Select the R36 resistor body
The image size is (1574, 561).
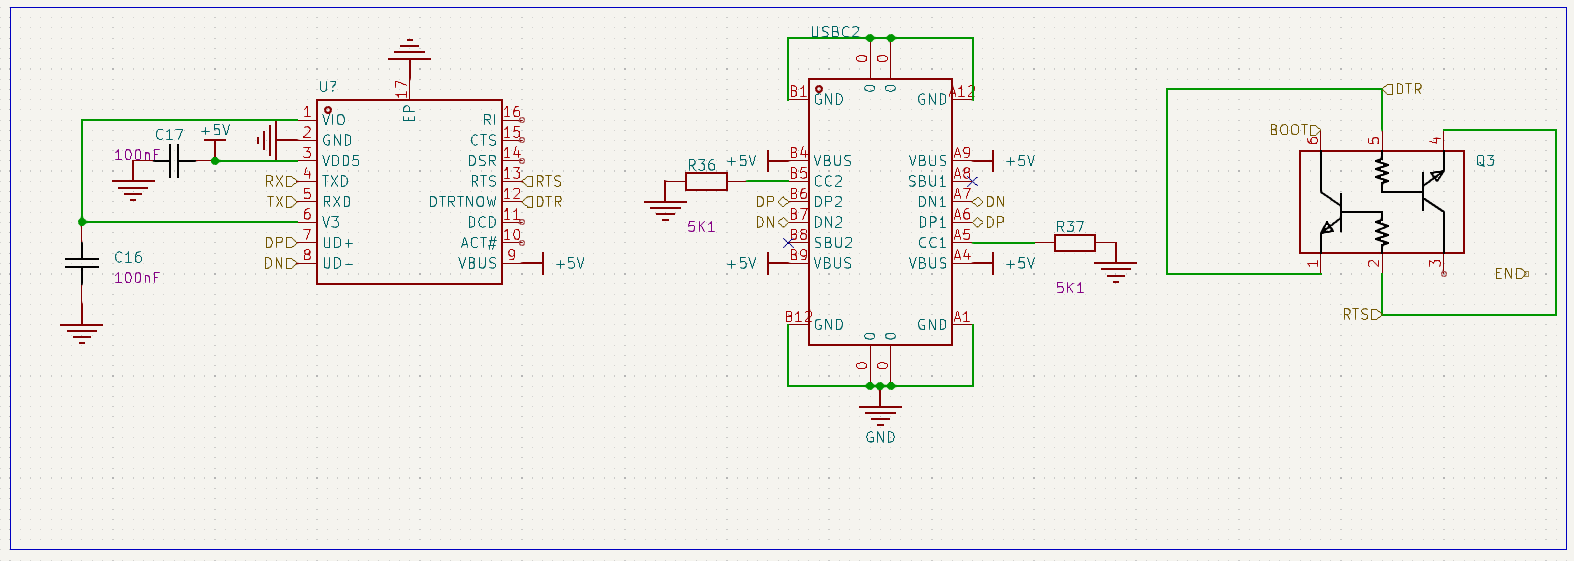coord(706,182)
